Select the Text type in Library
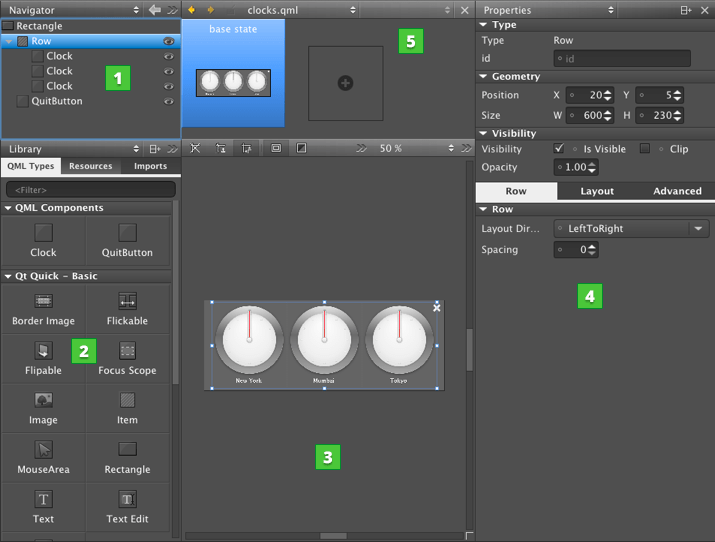Image resolution: width=715 pixels, height=542 pixels. 43,507
